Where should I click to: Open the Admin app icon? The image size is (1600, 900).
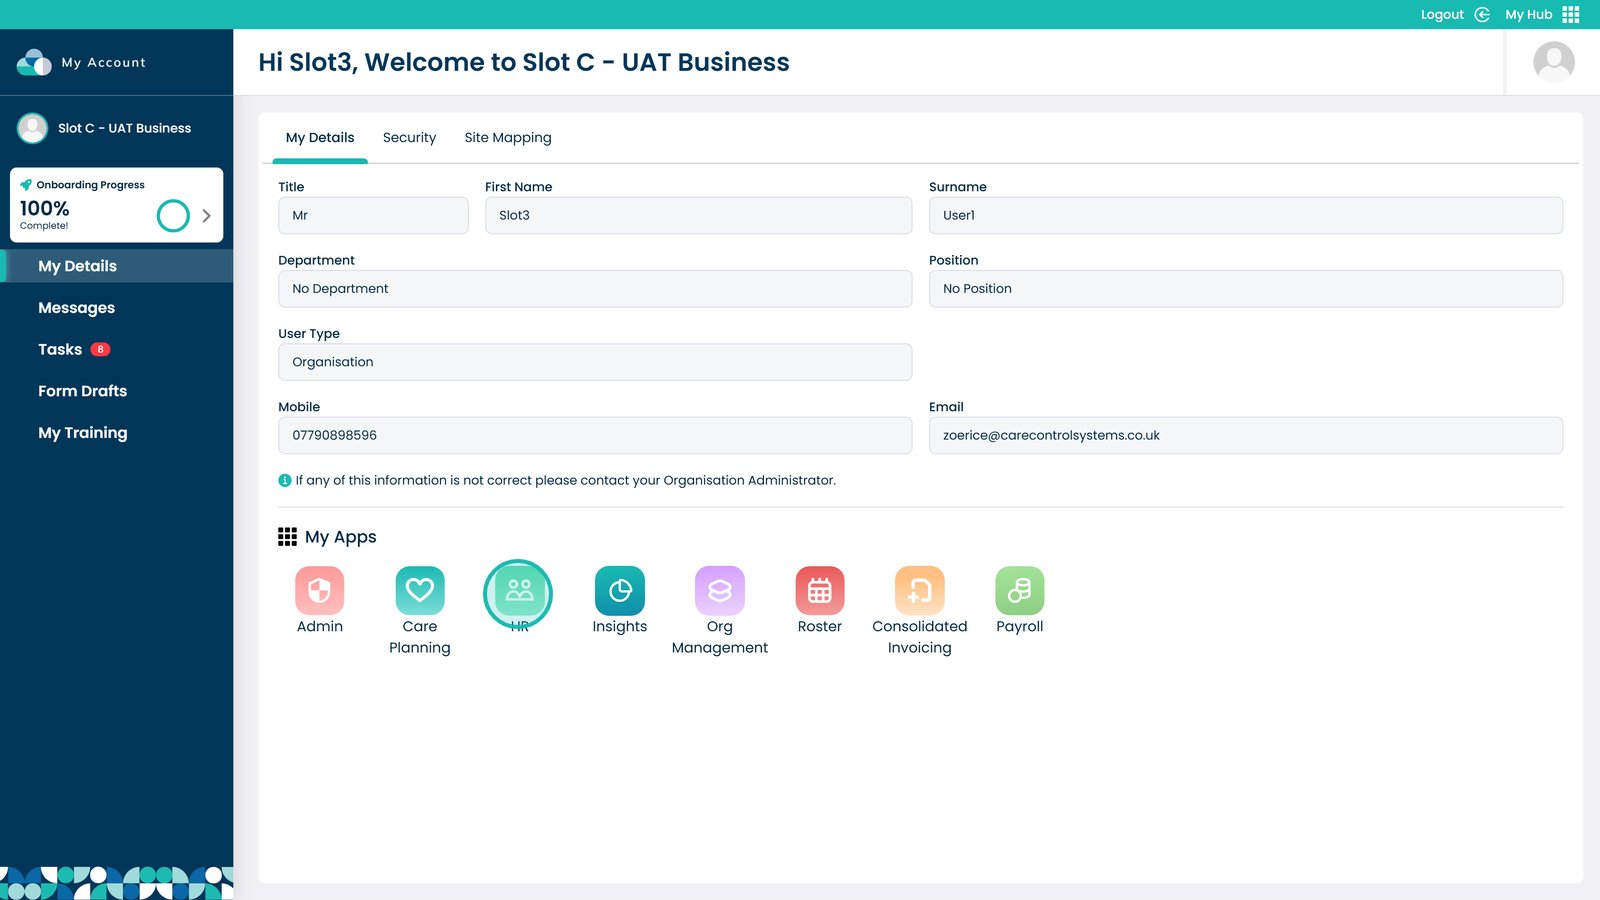click(319, 591)
